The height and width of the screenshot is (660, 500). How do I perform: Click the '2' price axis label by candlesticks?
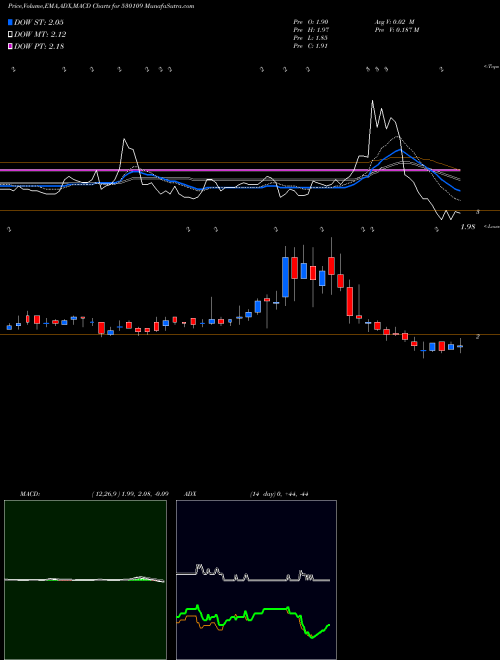coord(478,337)
